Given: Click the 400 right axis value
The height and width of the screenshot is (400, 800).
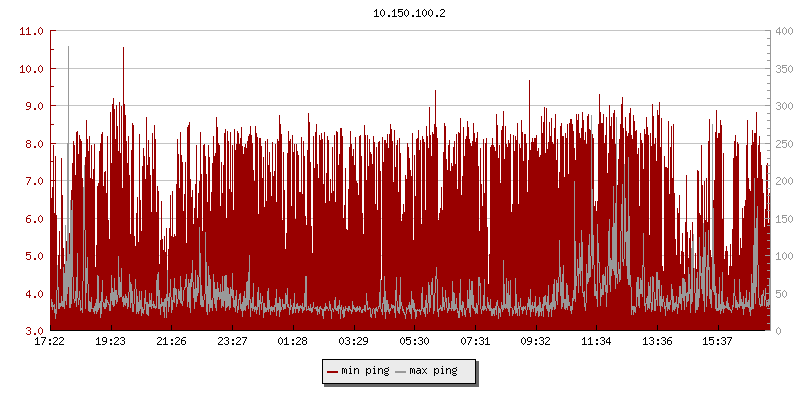Looking at the screenshot, I should point(784,31).
